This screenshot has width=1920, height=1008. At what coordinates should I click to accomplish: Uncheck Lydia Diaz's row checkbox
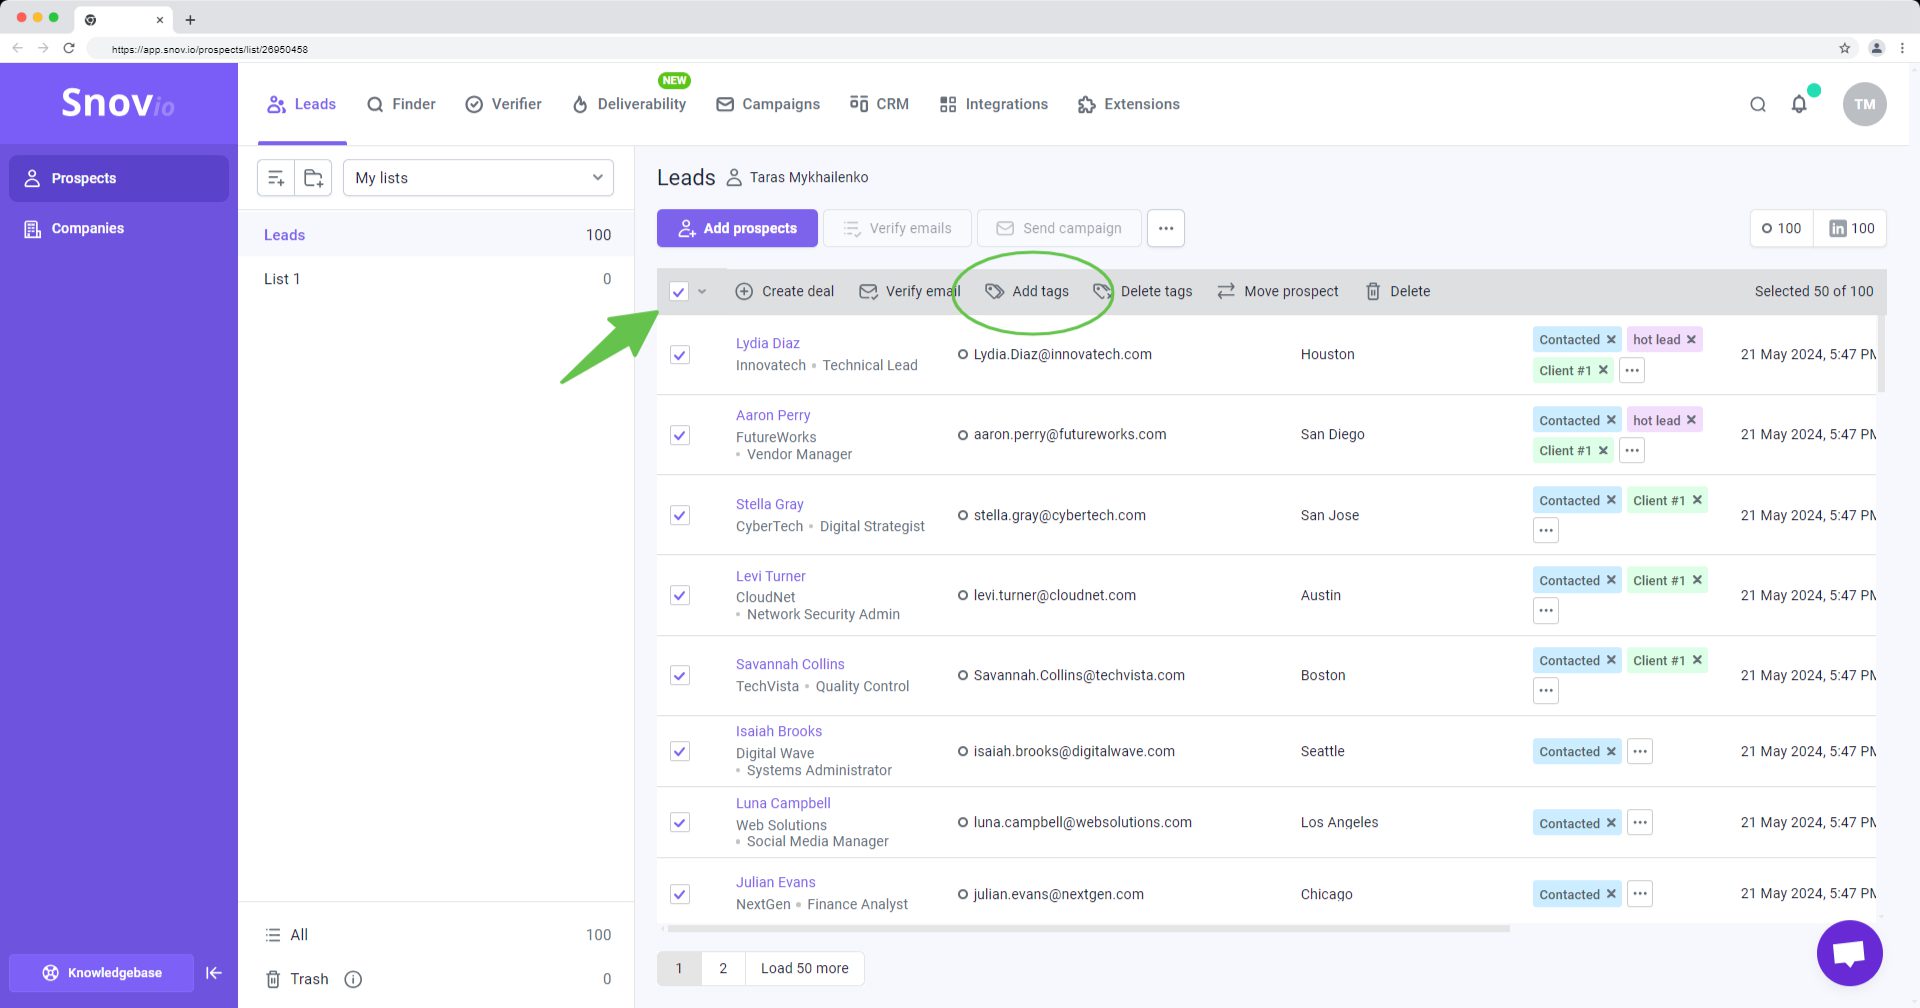tap(680, 355)
